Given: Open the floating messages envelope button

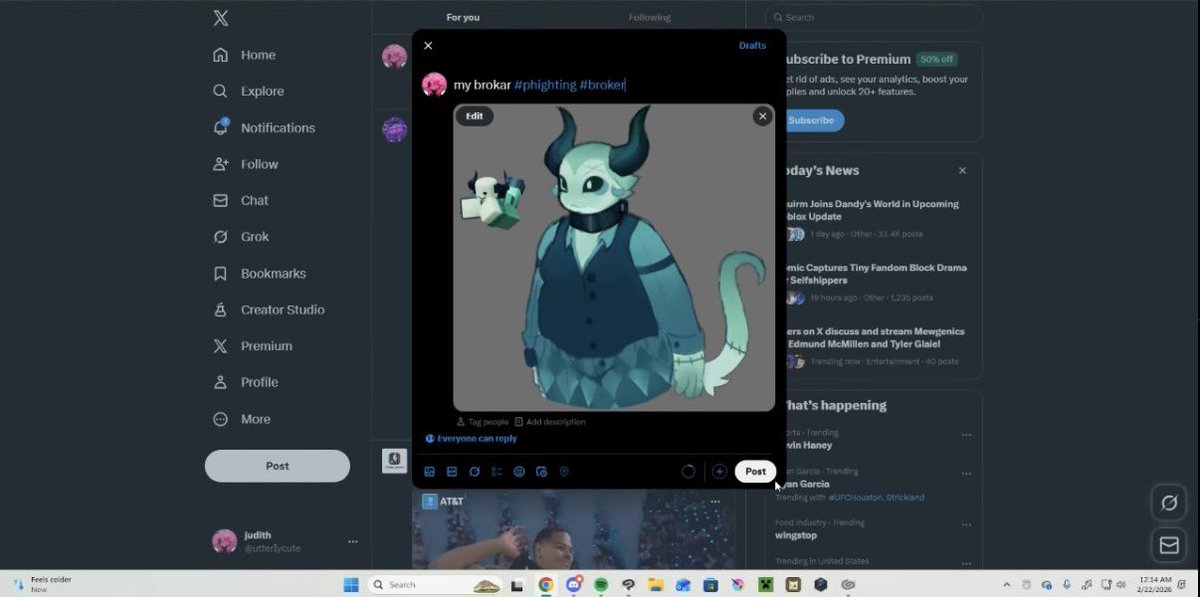Looking at the screenshot, I should click(x=1168, y=545).
